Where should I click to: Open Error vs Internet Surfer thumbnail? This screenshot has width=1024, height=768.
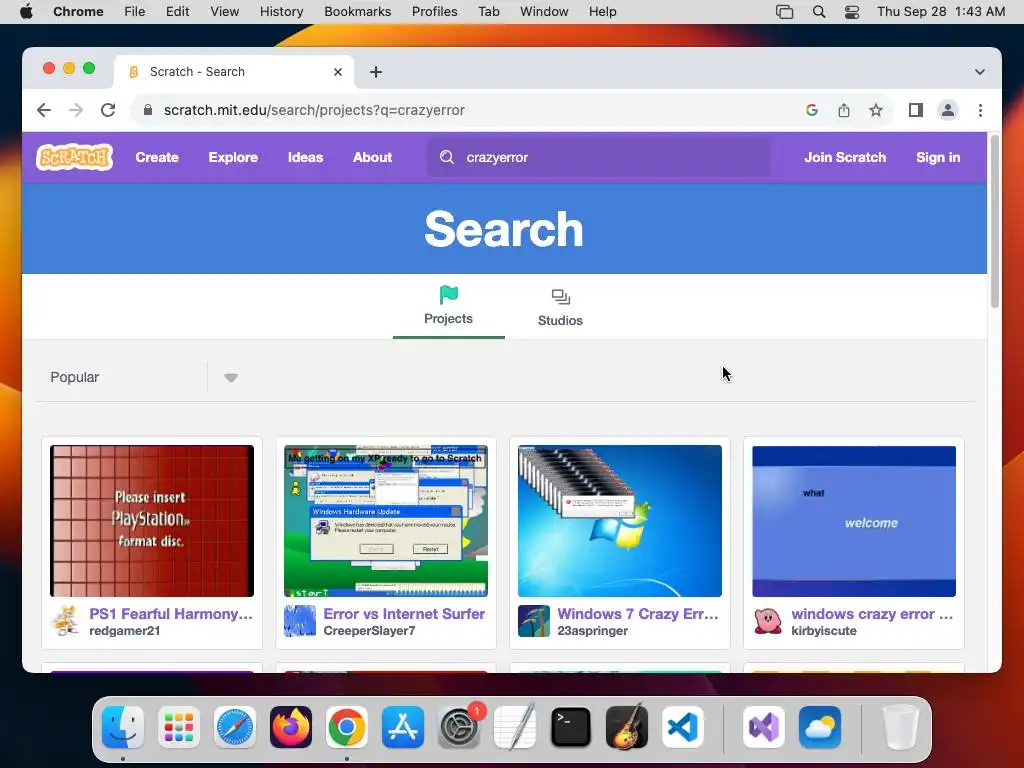pos(386,521)
